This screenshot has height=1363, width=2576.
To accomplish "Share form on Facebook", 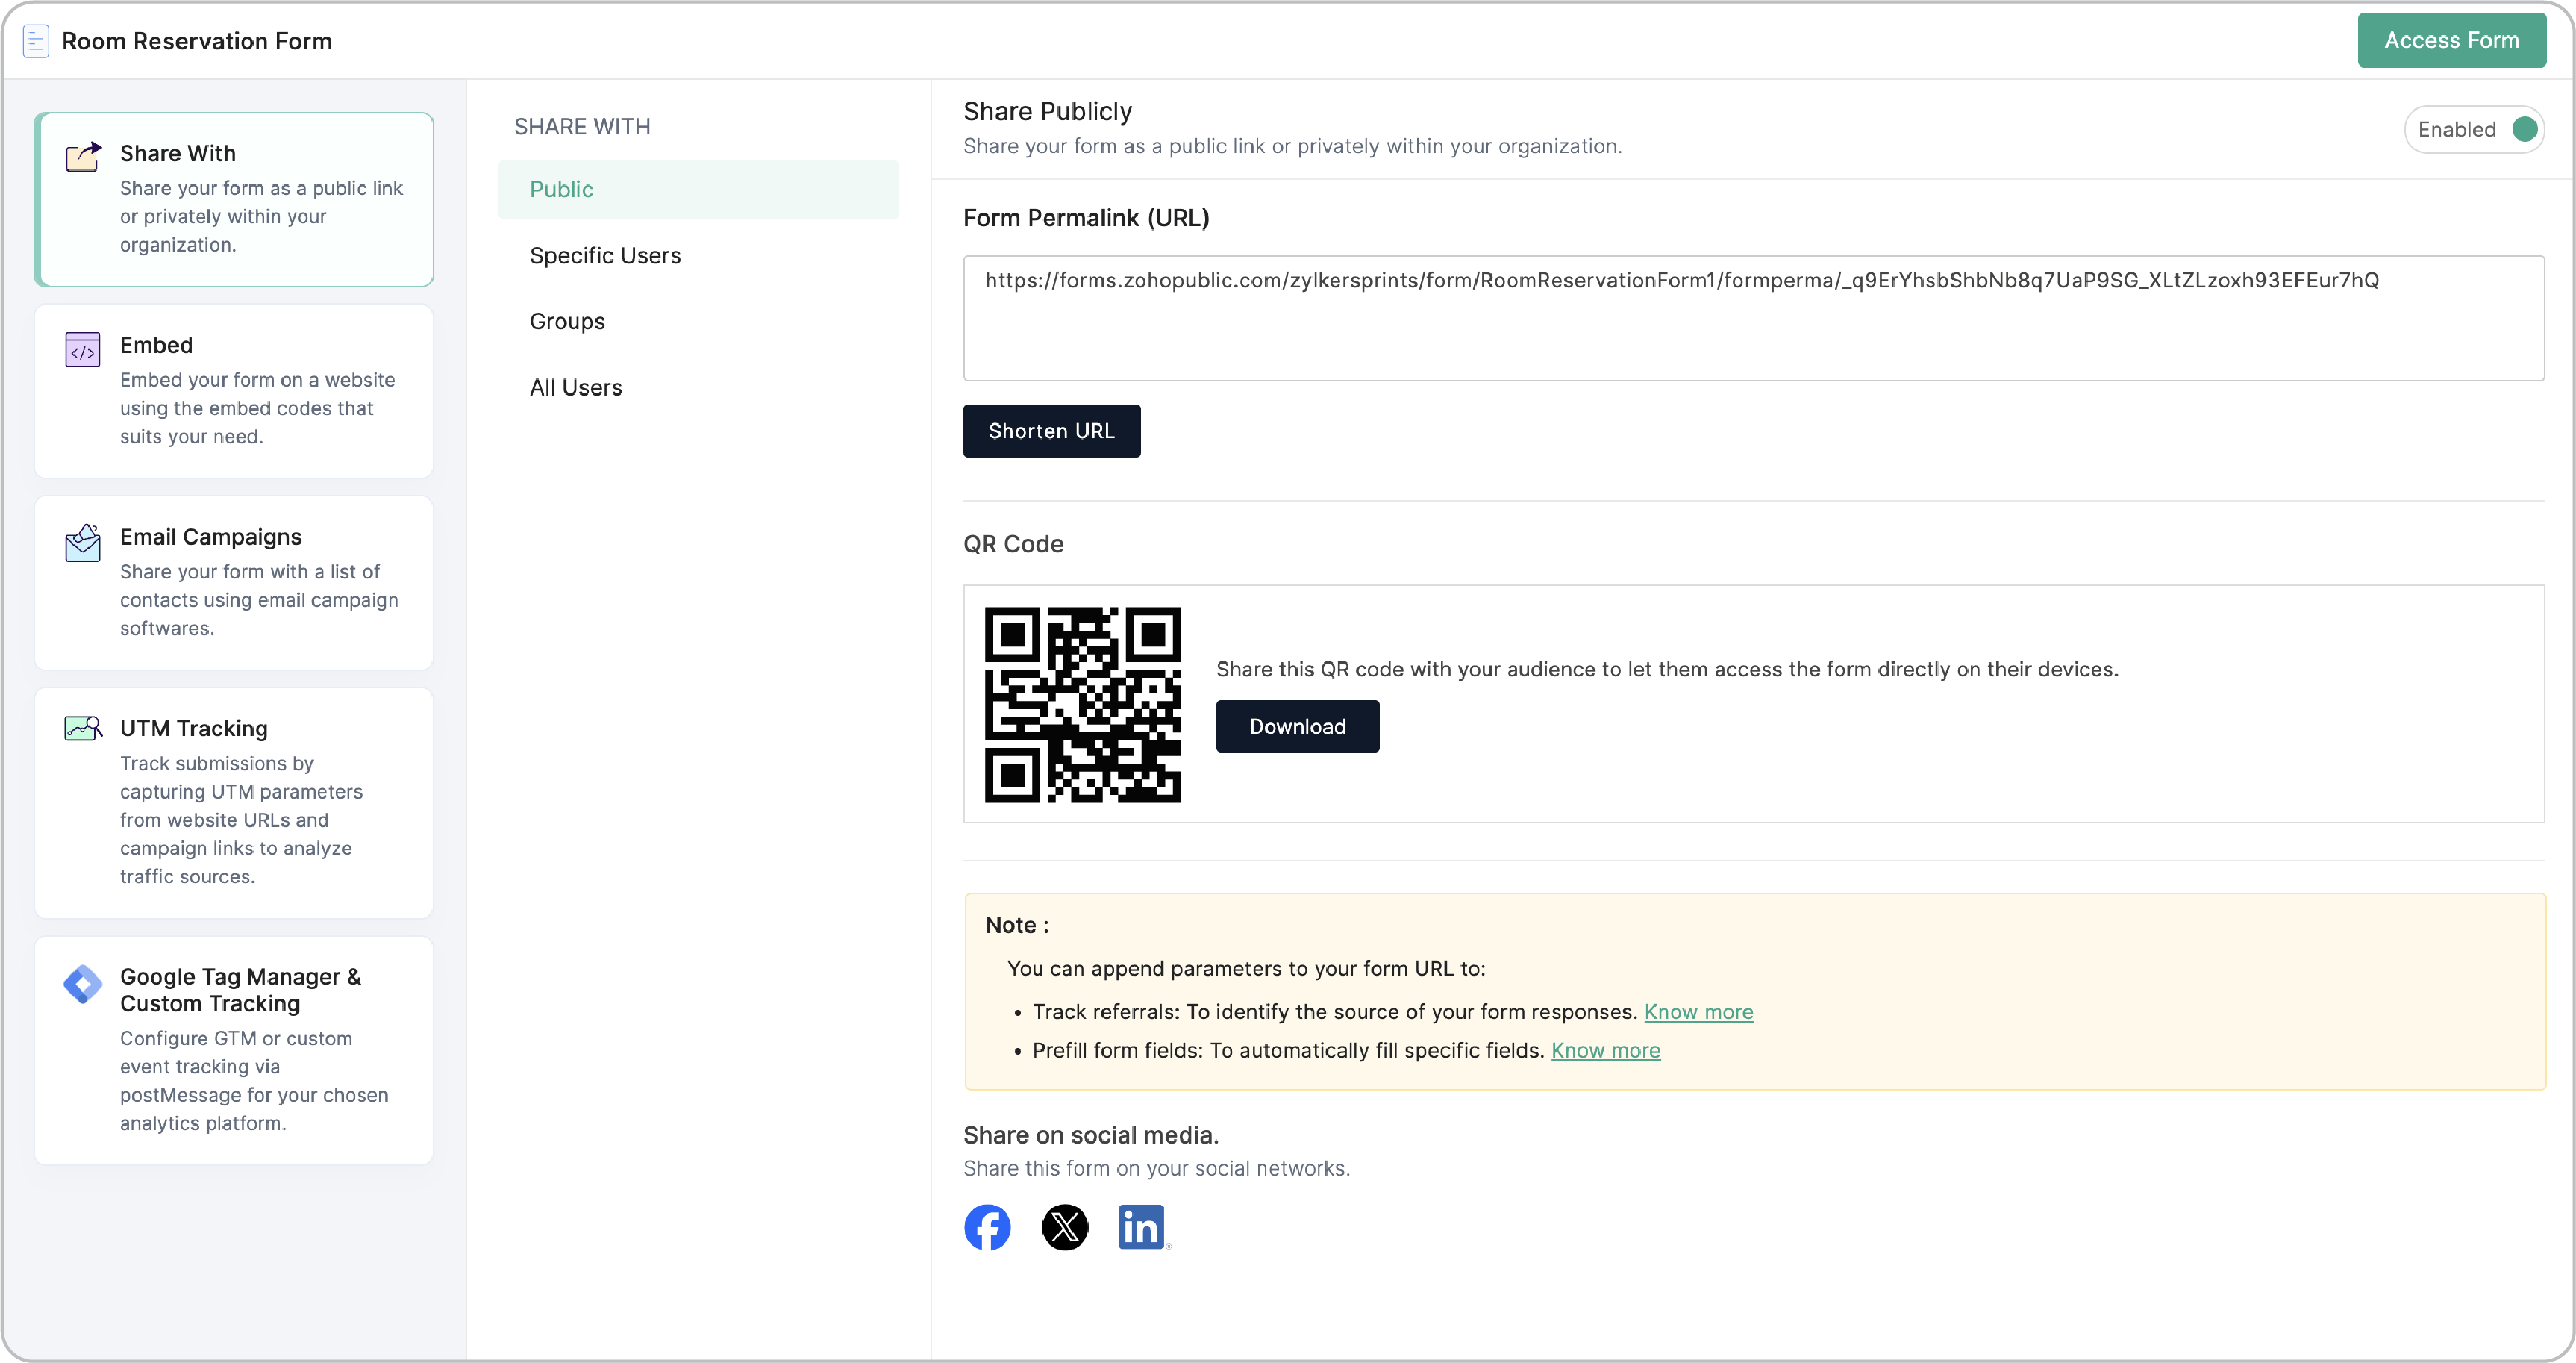I will click(987, 1227).
